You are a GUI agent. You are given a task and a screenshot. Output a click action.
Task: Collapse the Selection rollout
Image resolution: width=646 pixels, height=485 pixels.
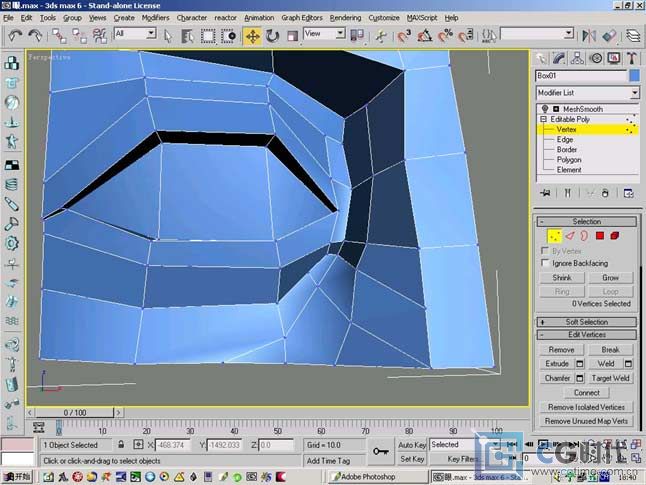click(587, 221)
